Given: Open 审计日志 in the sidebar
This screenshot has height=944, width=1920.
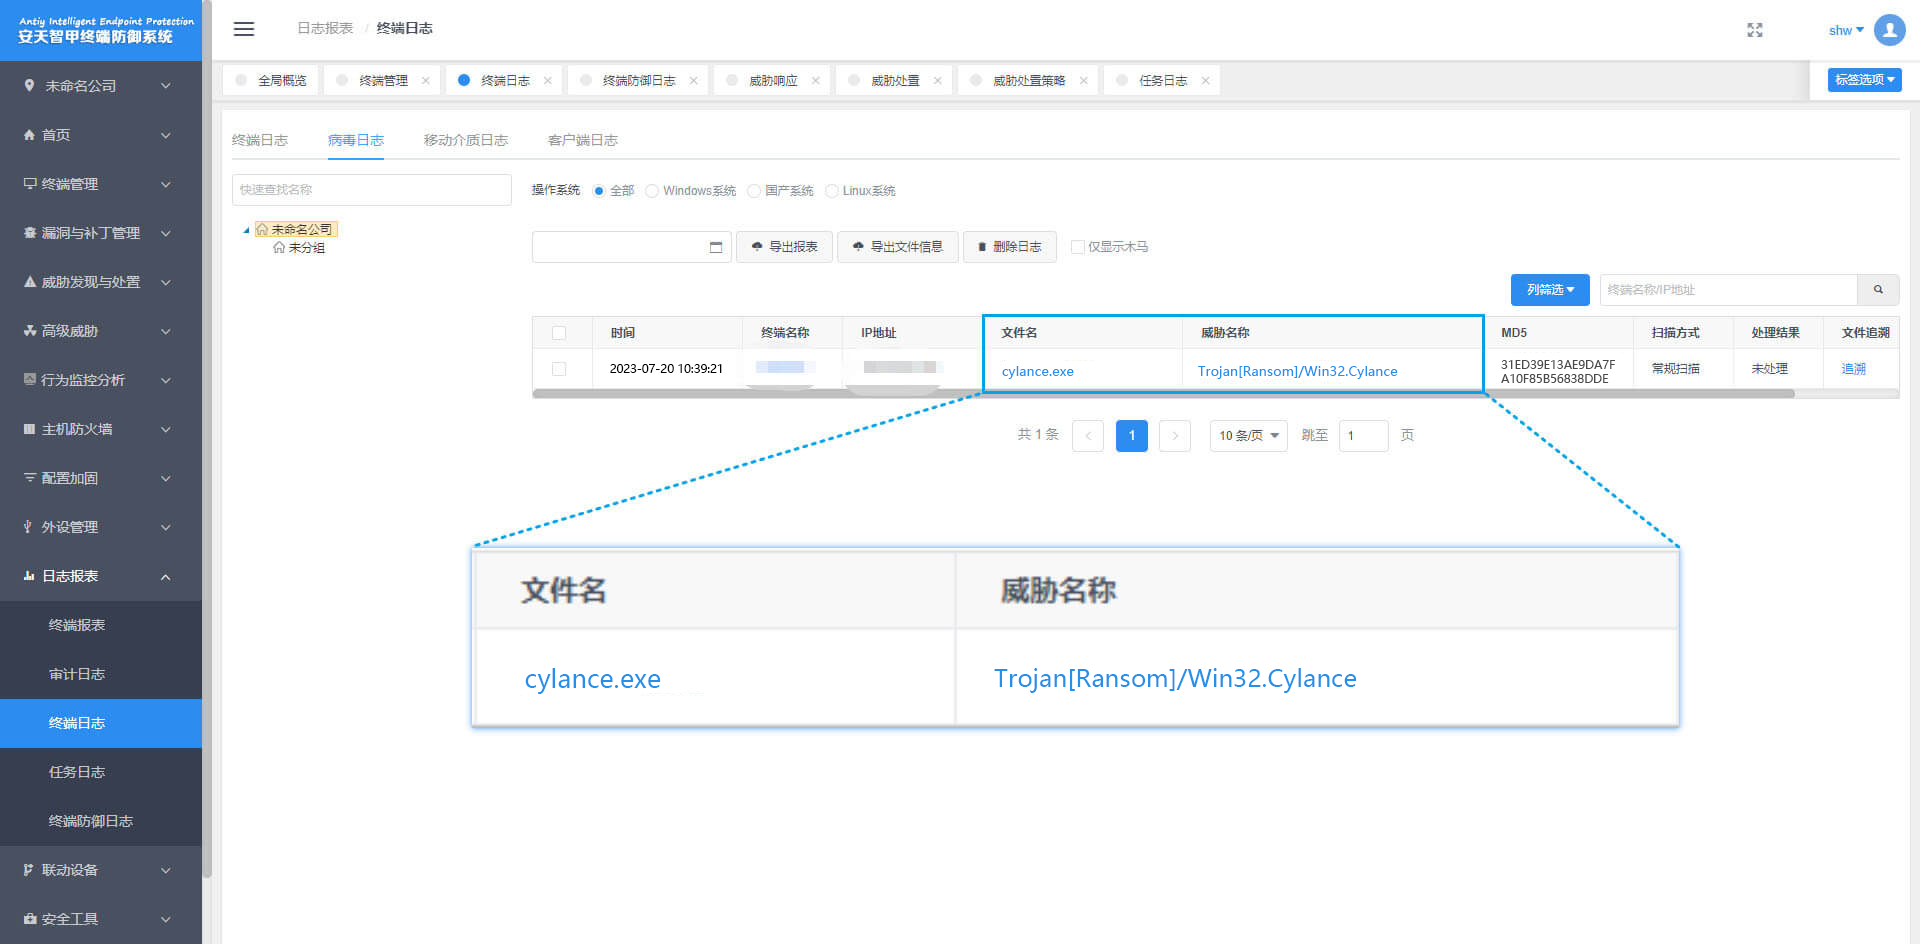Looking at the screenshot, I should (x=101, y=674).
